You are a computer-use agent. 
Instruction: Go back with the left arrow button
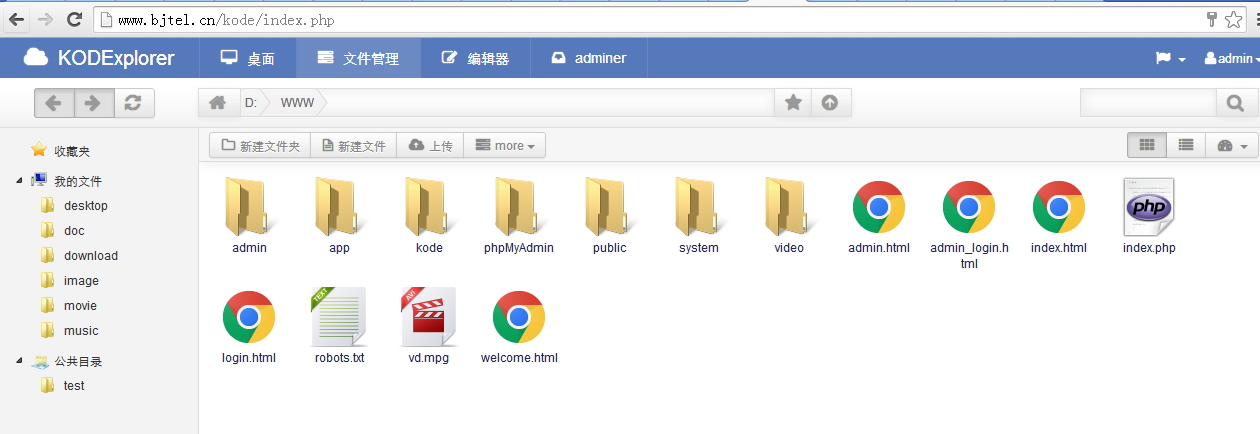coord(54,103)
